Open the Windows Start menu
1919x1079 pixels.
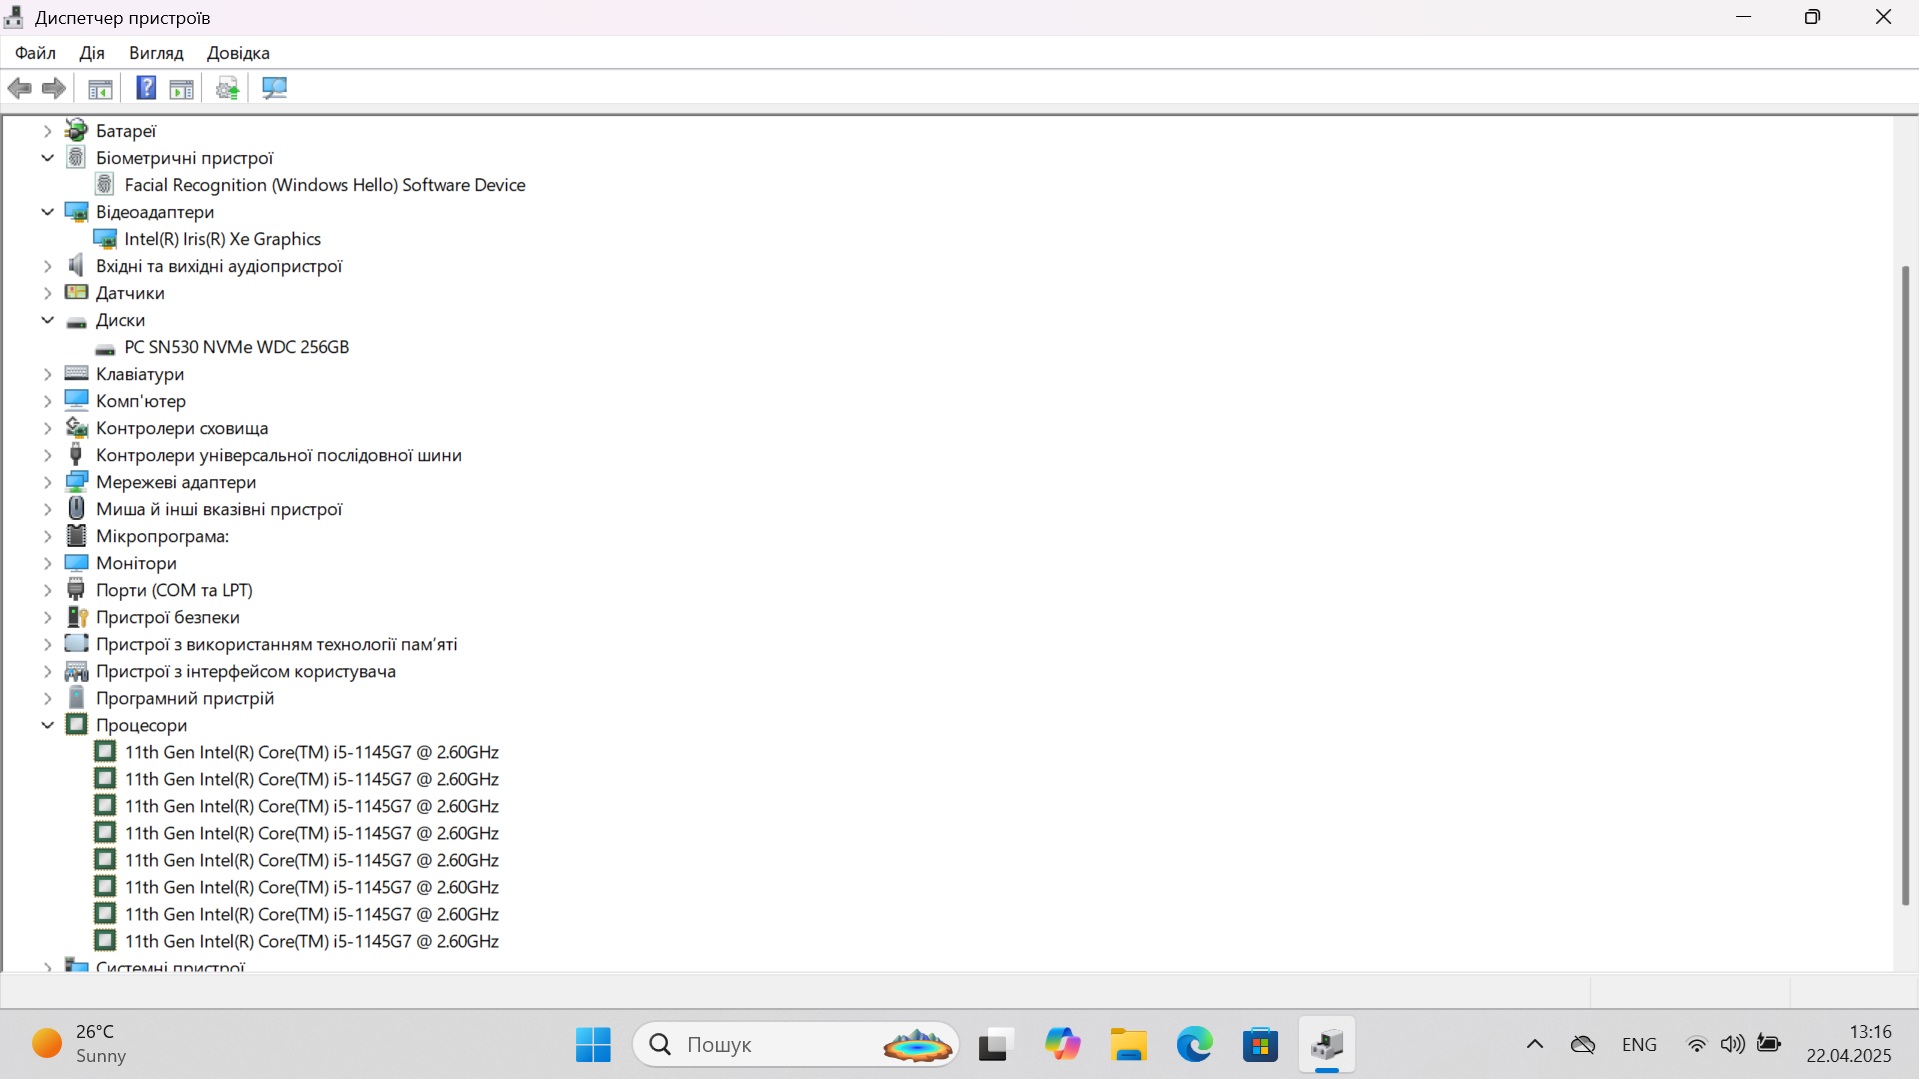click(593, 1045)
